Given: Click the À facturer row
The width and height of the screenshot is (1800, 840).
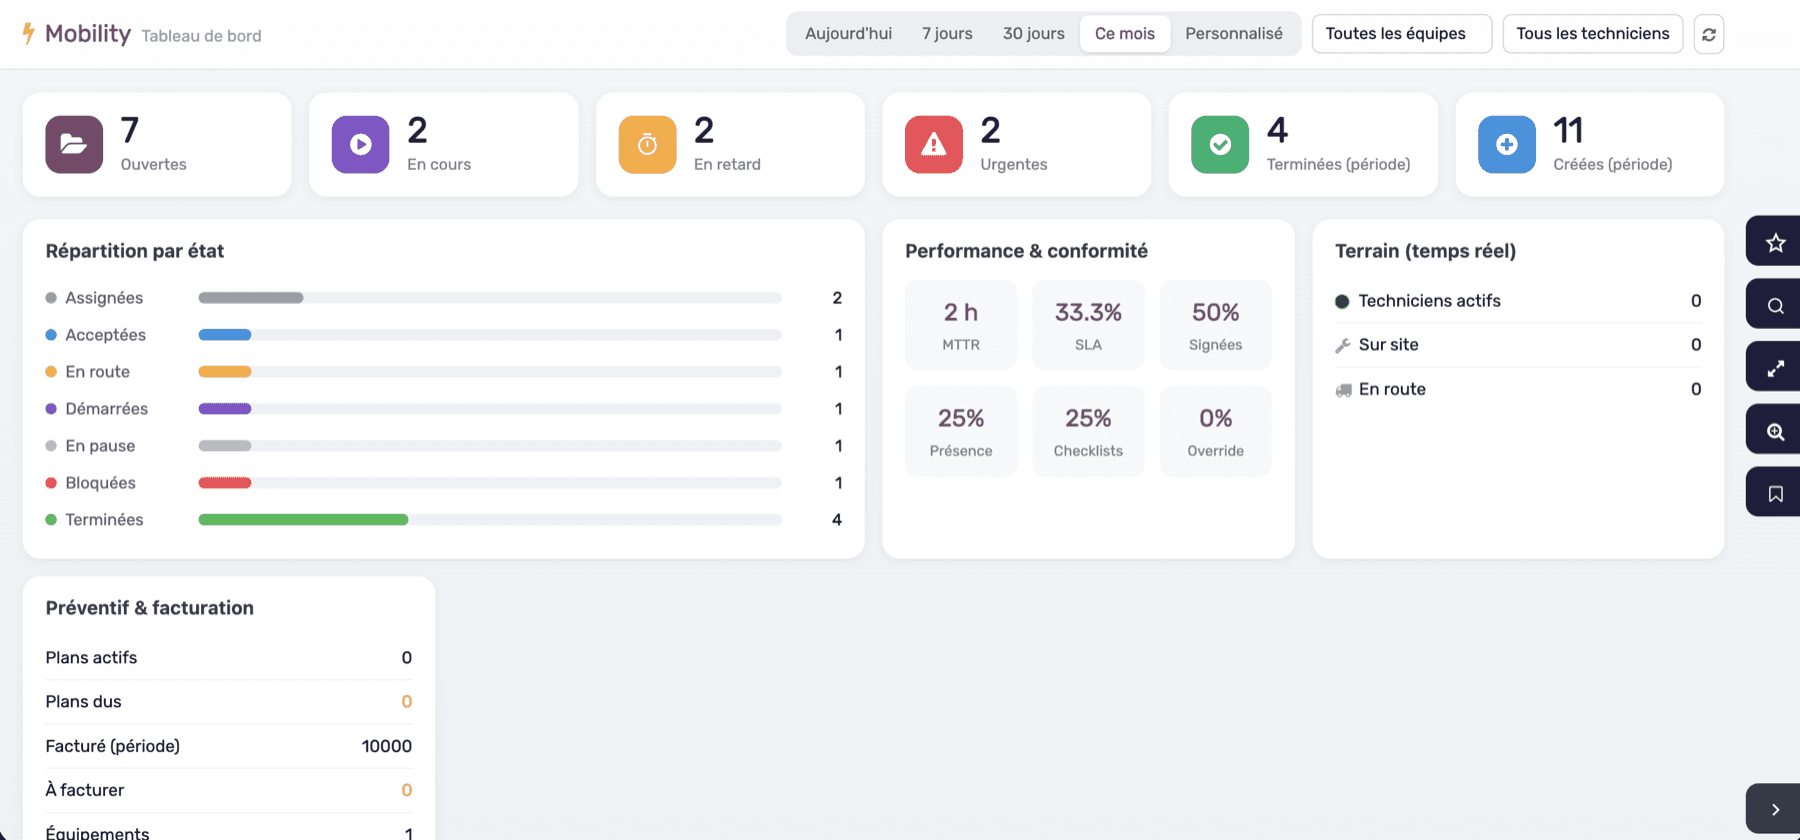Looking at the screenshot, I should click(x=228, y=790).
